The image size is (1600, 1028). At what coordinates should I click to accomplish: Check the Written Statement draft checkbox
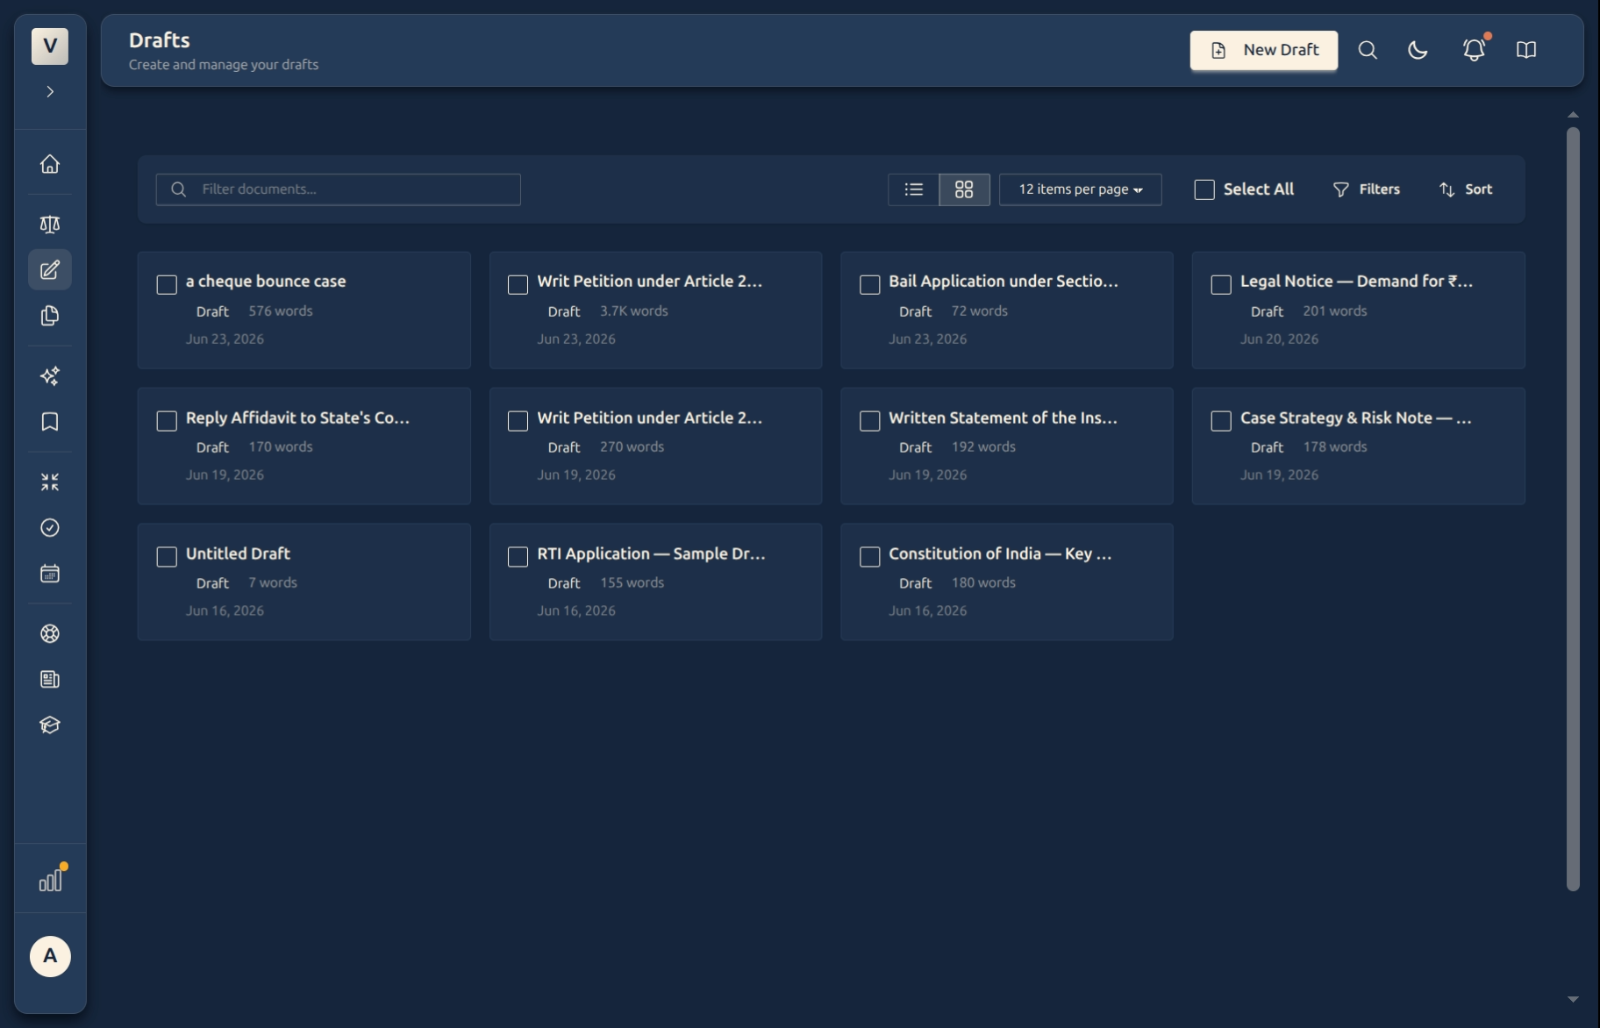click(870, 421)
